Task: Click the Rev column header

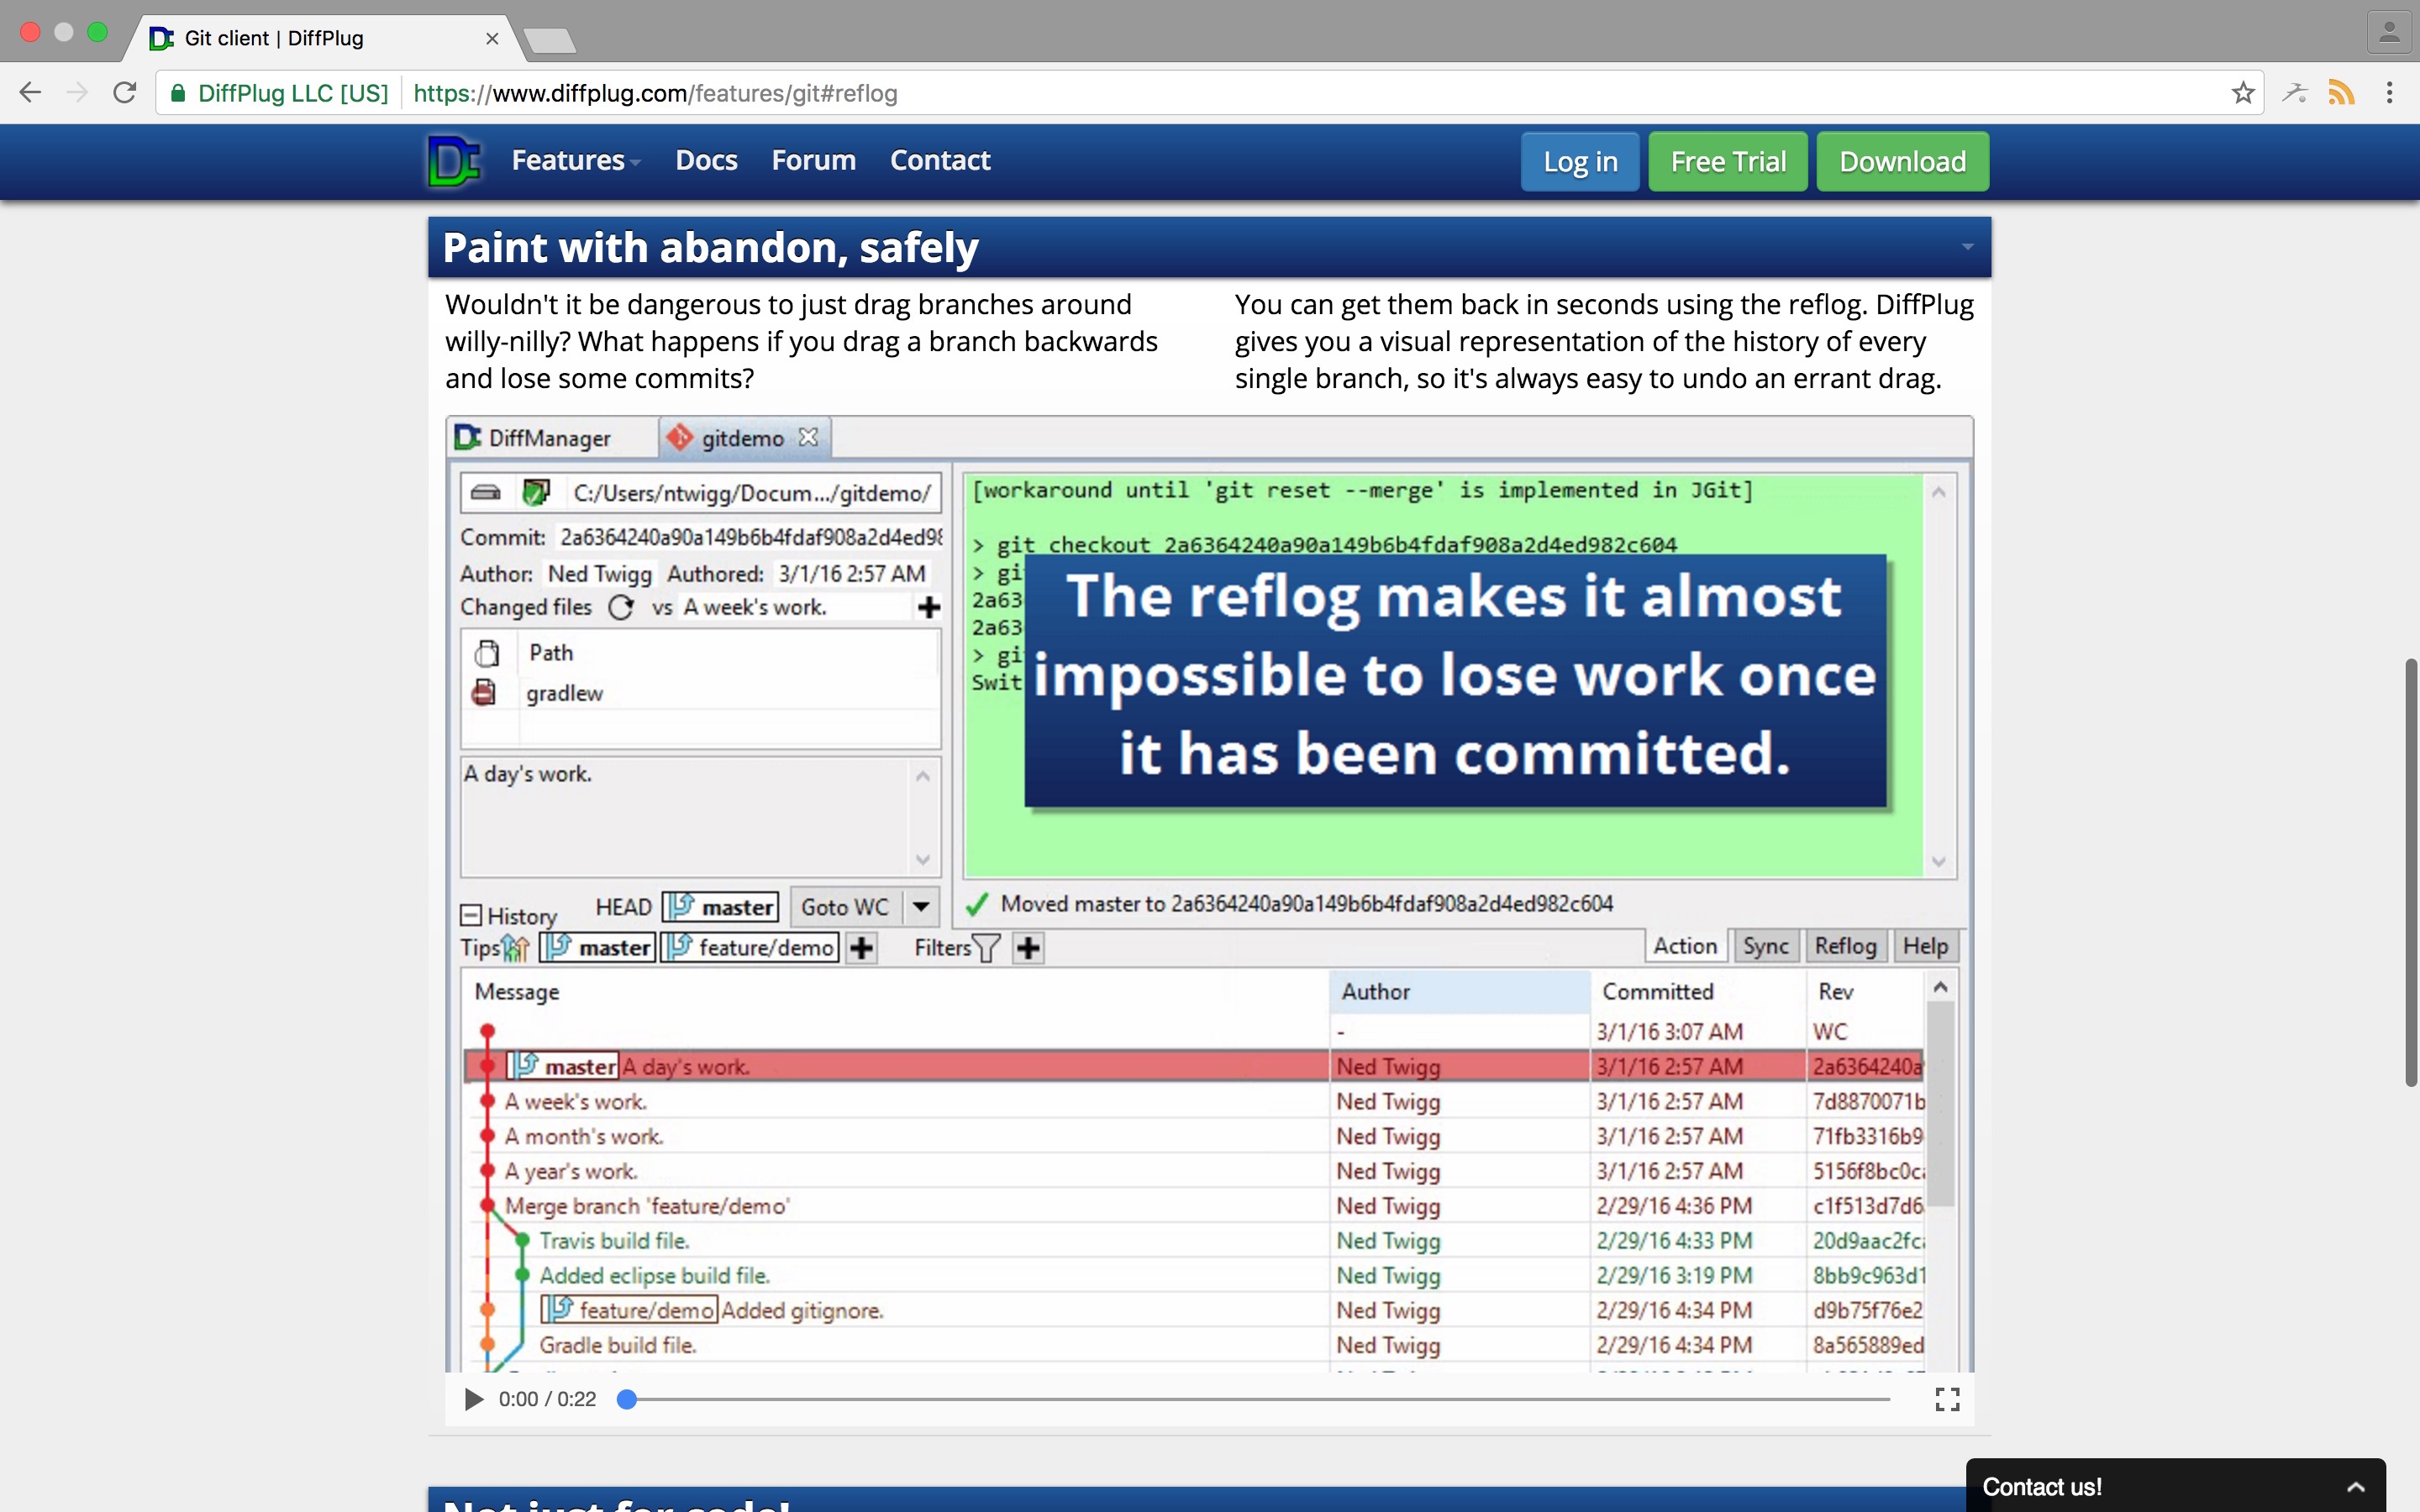Action: tap(1865, 991)
